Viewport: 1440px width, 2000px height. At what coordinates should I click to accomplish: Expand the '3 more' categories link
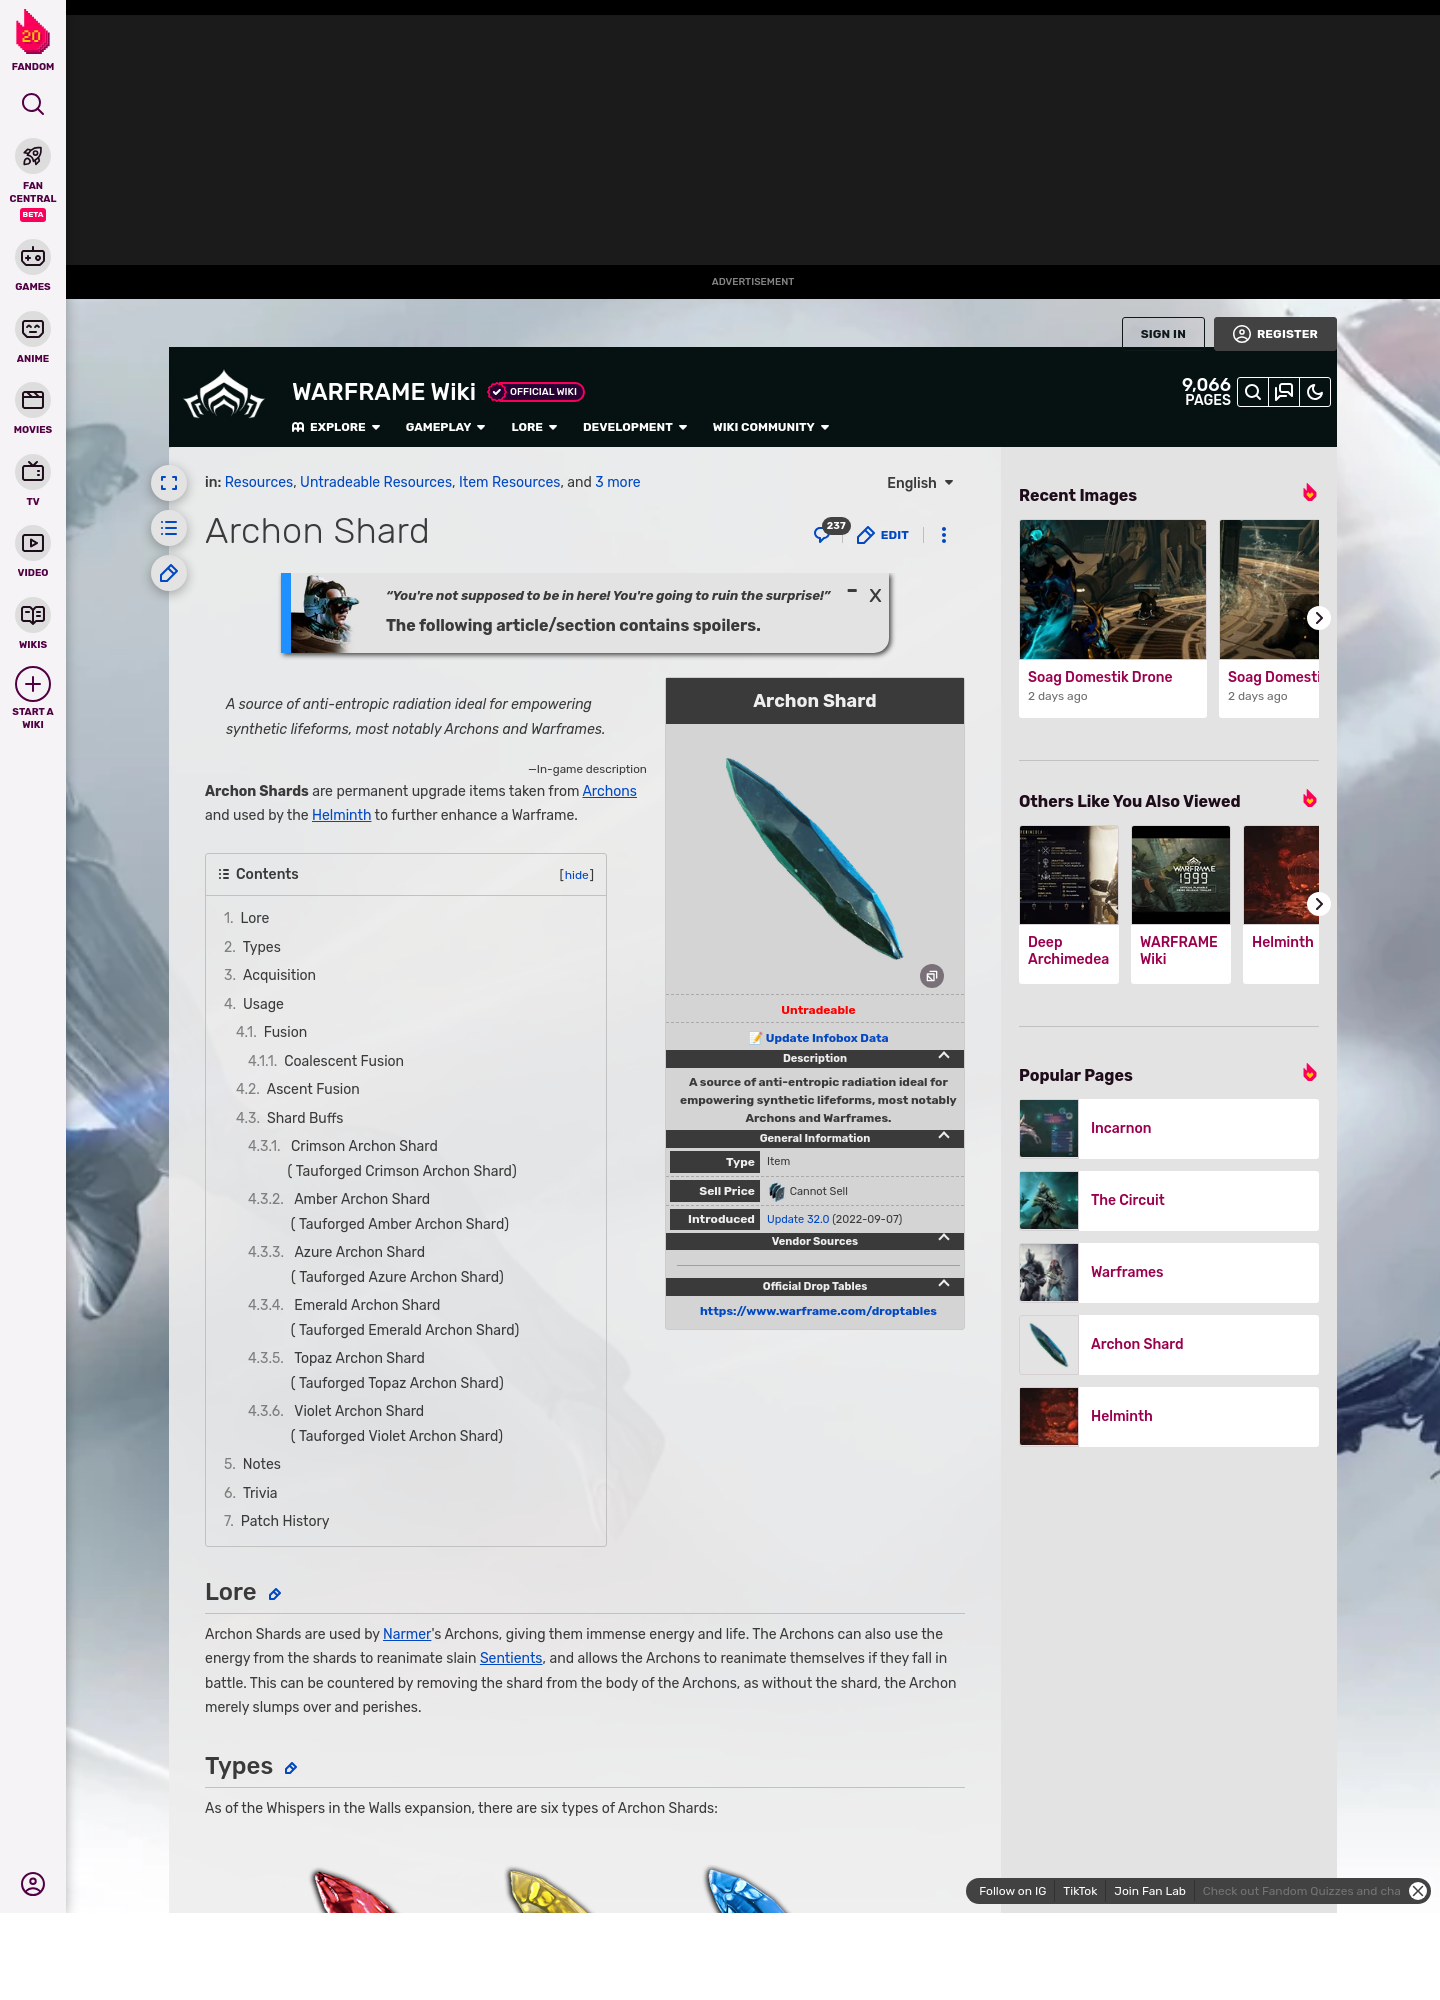click(x=618, y=482)
